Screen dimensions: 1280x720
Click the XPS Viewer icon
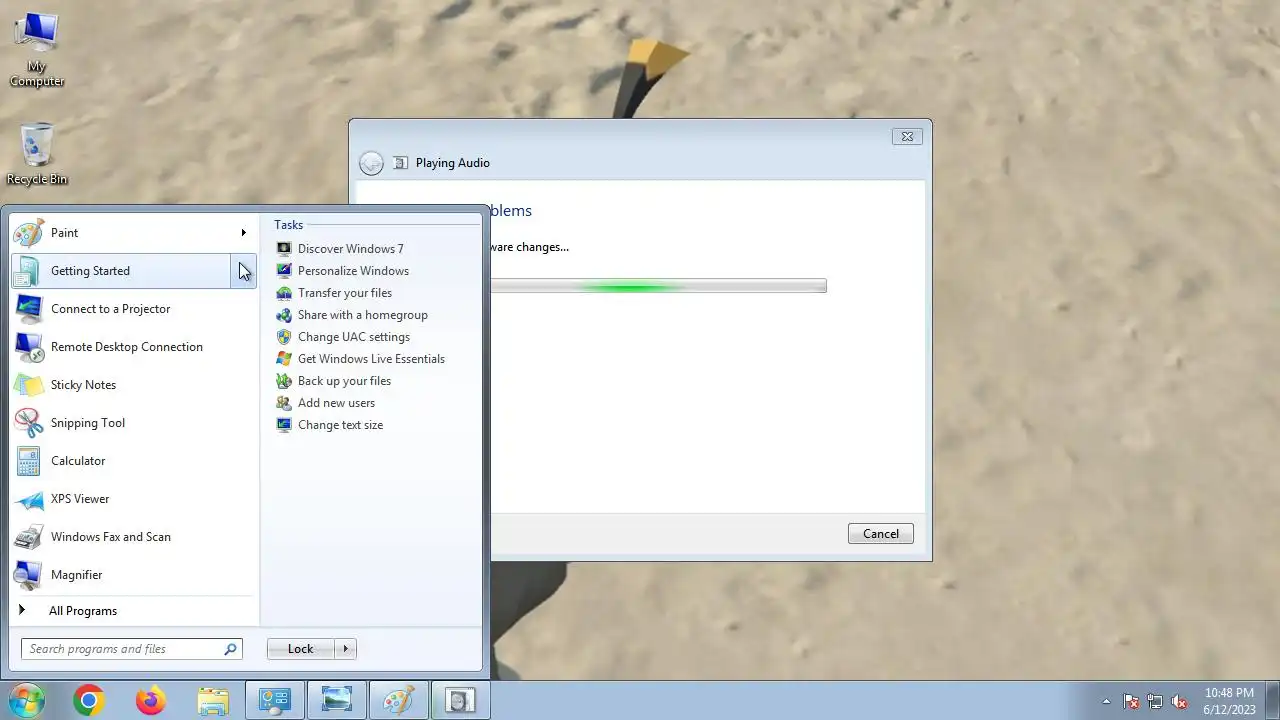click(x=29, y=499)
